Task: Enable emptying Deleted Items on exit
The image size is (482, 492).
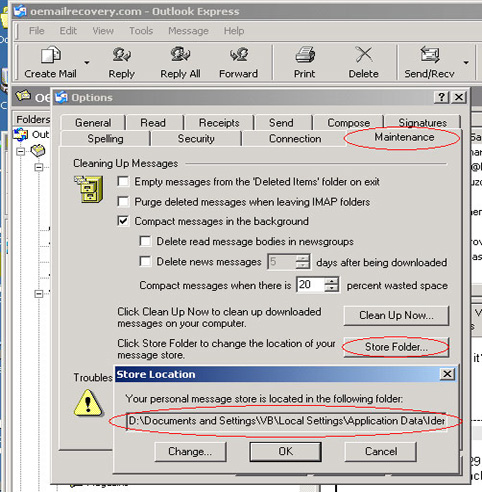Action: pos(123,182)
